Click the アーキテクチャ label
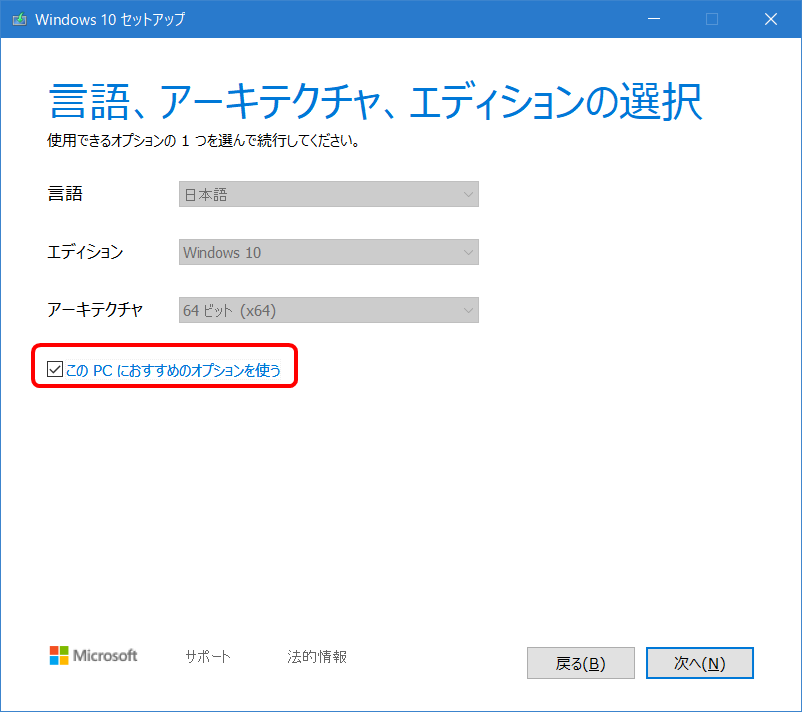This screenshot has height=712, width=802. coord(95,310)
